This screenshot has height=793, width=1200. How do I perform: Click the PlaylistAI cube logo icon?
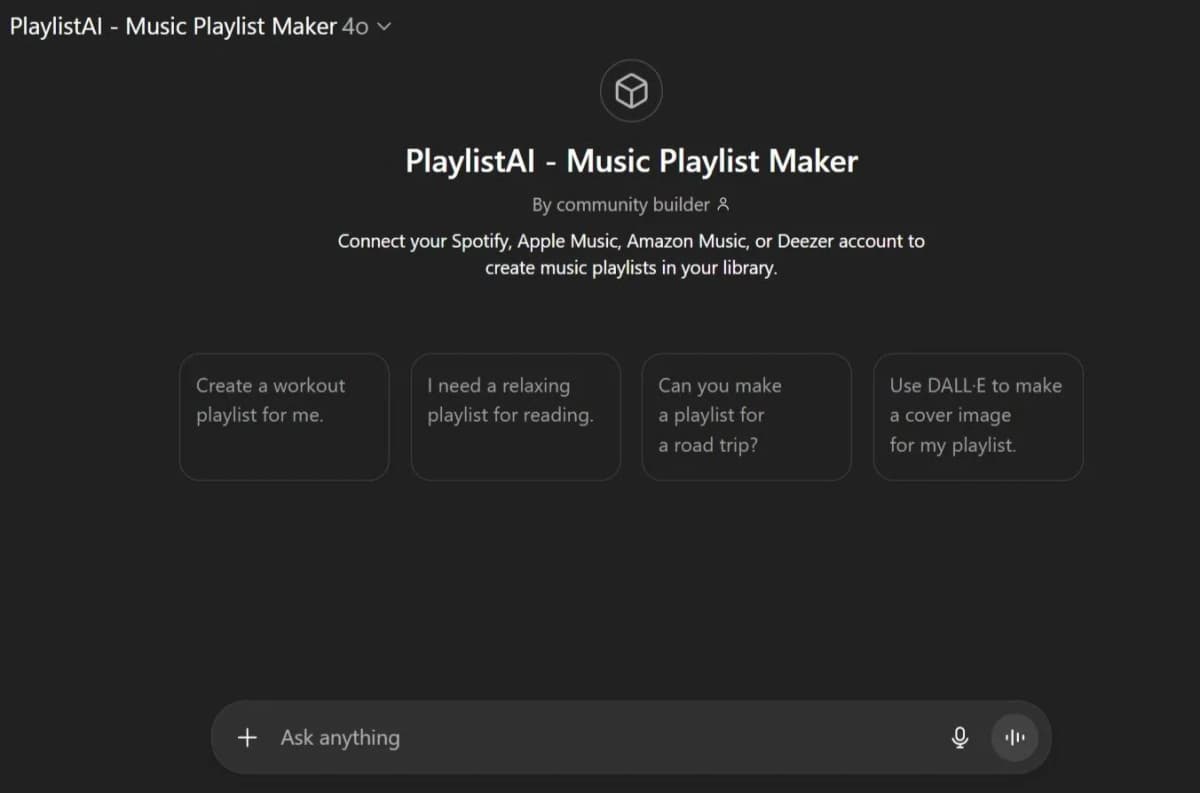pos(631,91)
